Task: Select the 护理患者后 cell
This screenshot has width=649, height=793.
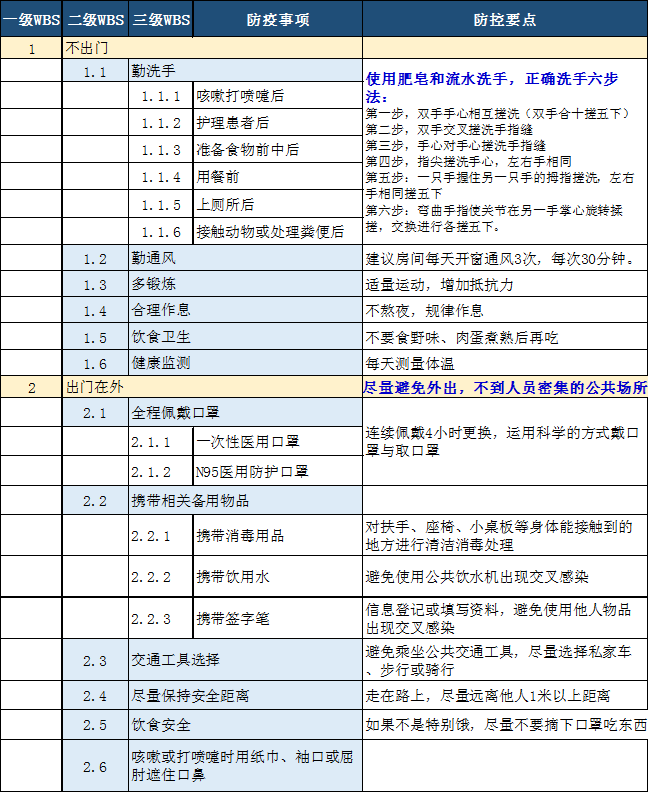Action: [x=278, y=122]
